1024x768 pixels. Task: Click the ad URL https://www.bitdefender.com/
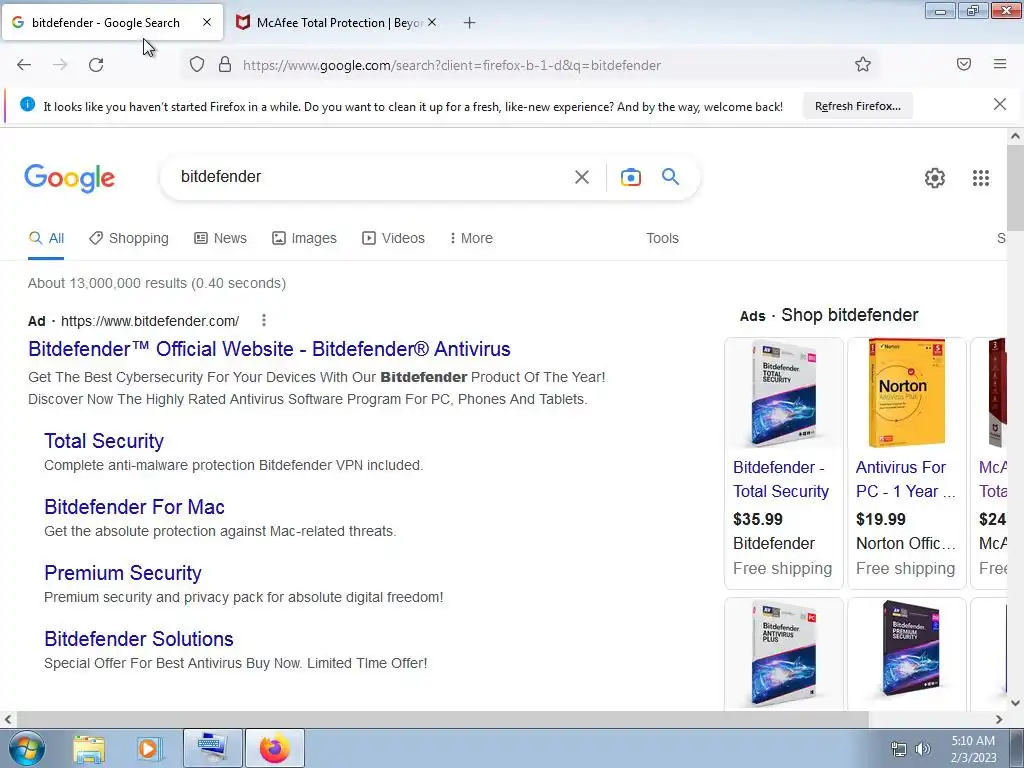(150, 321)
